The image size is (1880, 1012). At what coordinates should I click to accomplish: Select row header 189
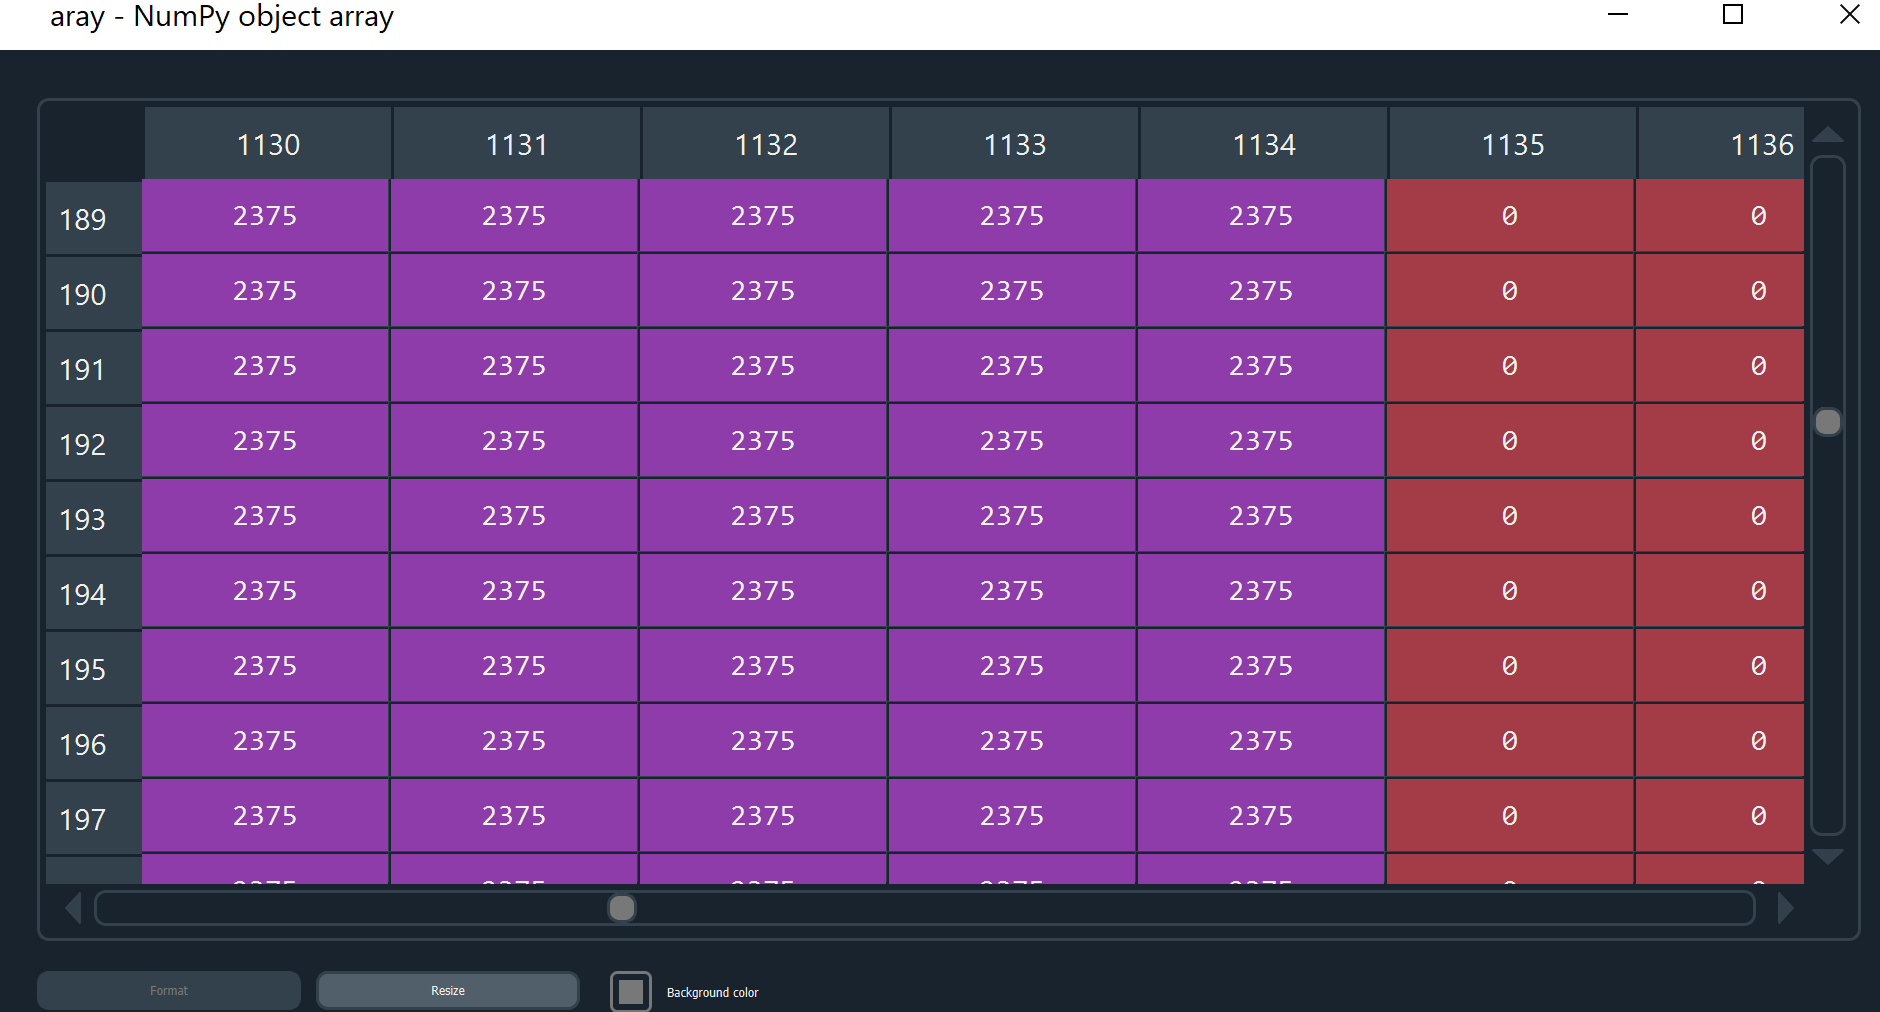tap(93, 218)
